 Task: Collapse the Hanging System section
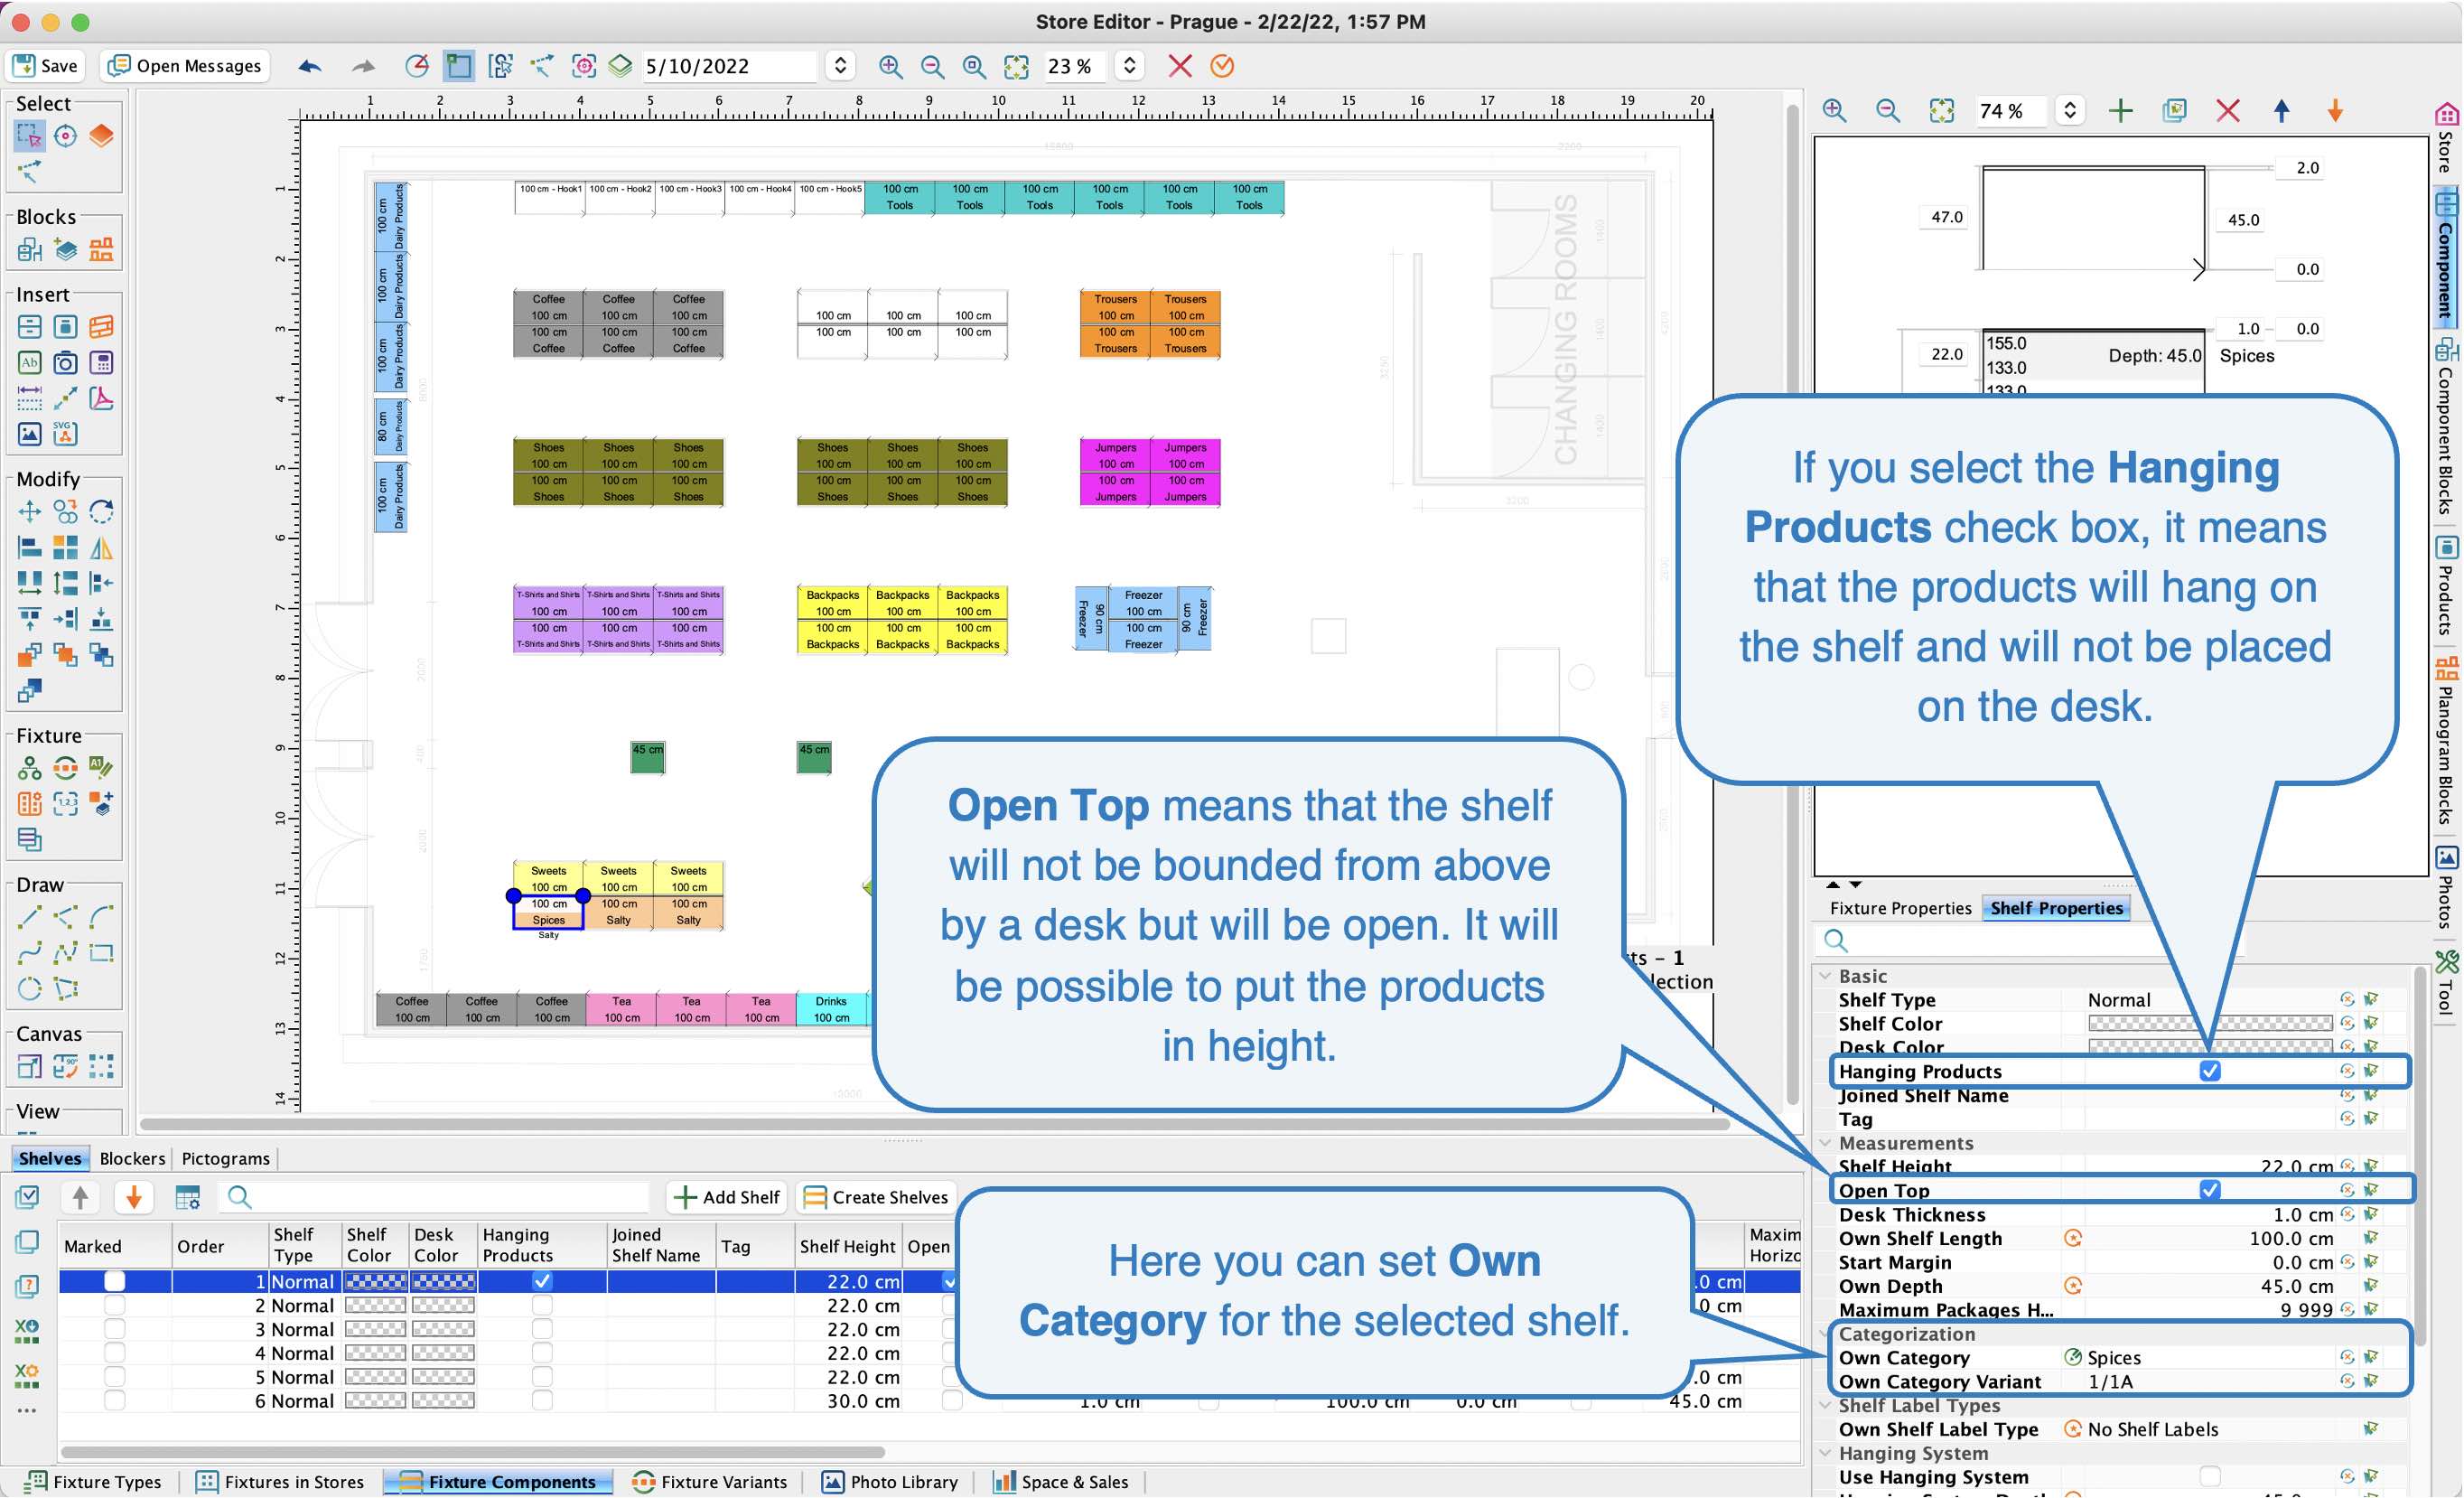(x=1826, y=1453)
